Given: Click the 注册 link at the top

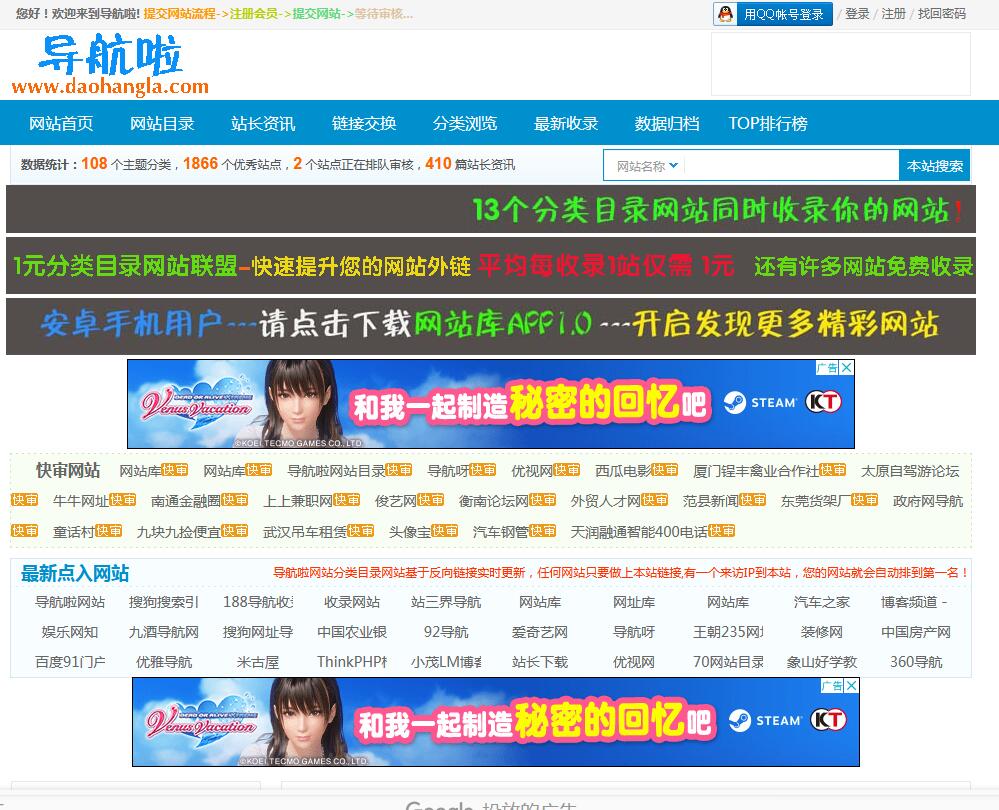Looking at the screenshot, I should click(893, 14).
